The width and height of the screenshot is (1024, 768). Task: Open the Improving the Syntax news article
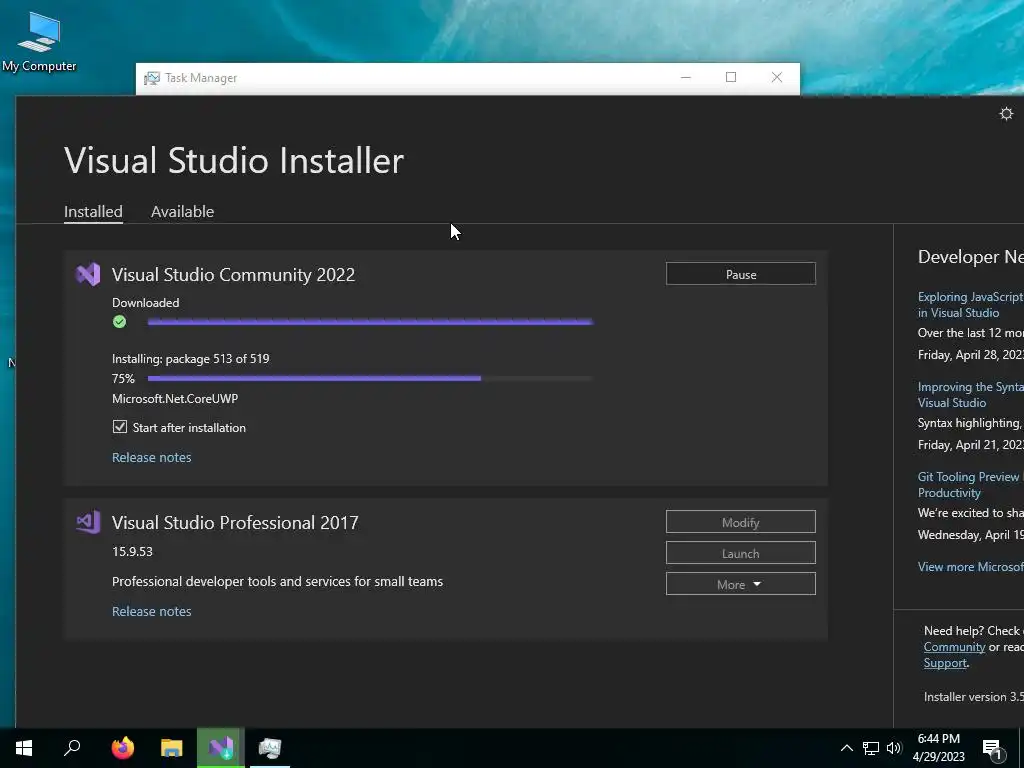tap(970, 394)
